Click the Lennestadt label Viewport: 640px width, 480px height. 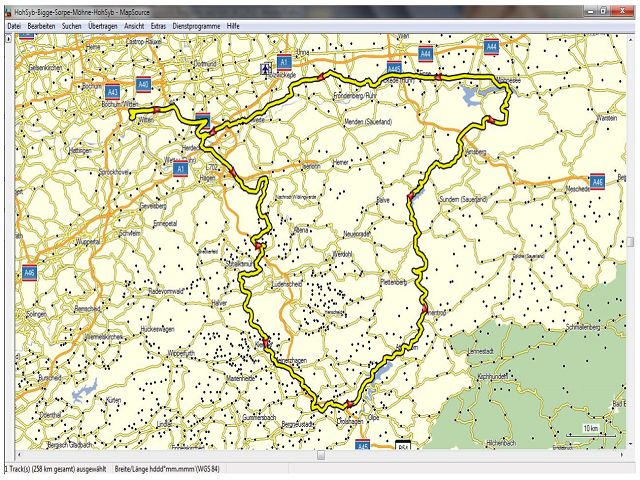click(x=480, y=351)
